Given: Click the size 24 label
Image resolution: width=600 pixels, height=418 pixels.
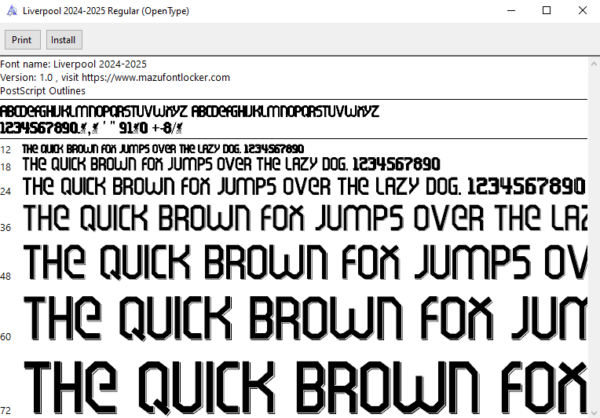Looking at the screenshot, I should [6, 191].
